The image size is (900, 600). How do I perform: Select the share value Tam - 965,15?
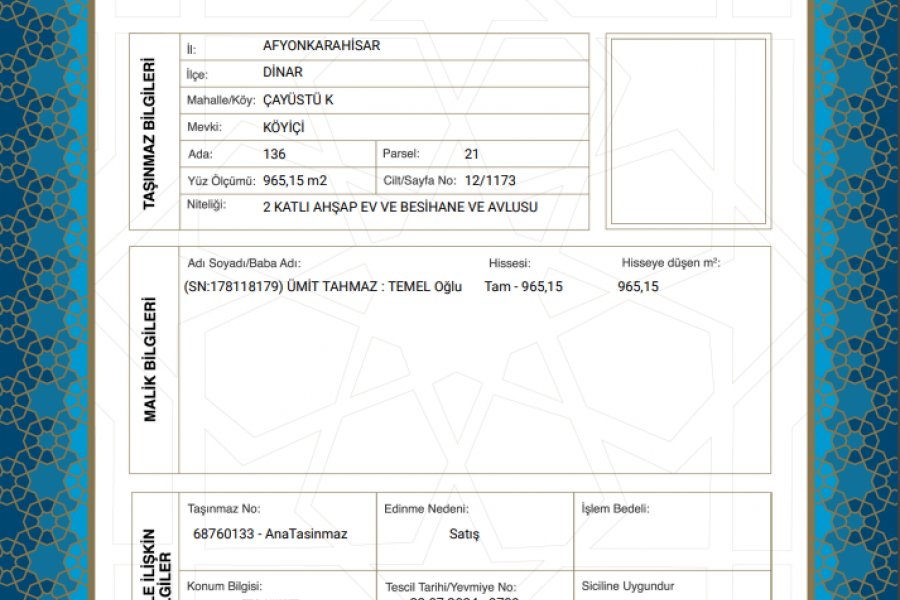[523, 287]
